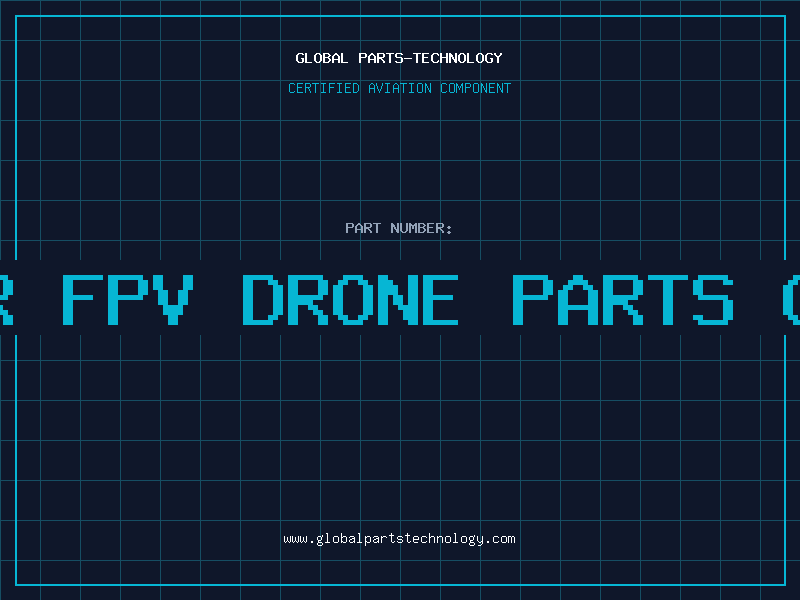
Task: Click the letter V in FPV
Action: point(172,299)
